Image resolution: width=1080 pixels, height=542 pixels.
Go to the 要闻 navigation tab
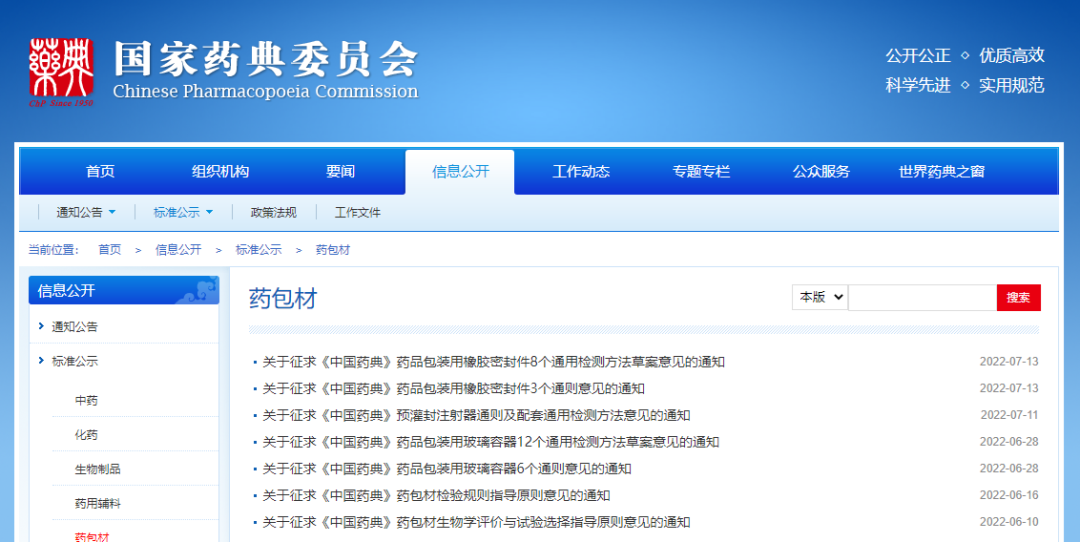click(340, 171)
